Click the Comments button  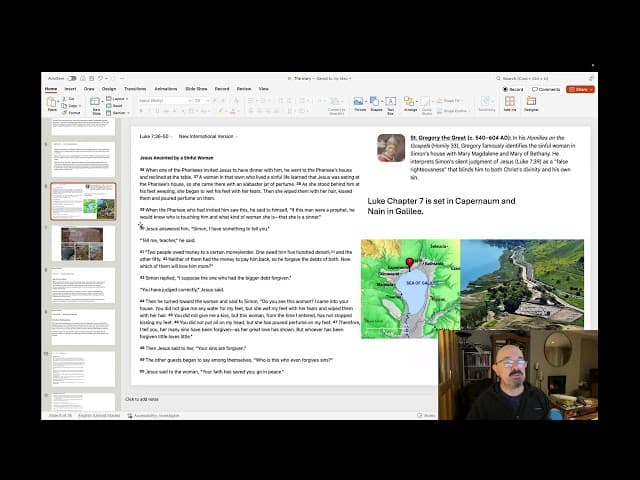[547, 88]
